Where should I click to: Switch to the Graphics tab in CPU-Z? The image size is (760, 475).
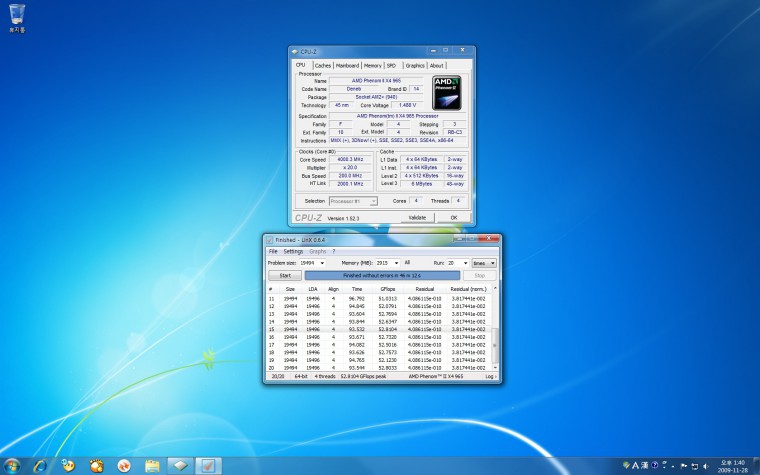pyautogui.click(x=415, y=65)
